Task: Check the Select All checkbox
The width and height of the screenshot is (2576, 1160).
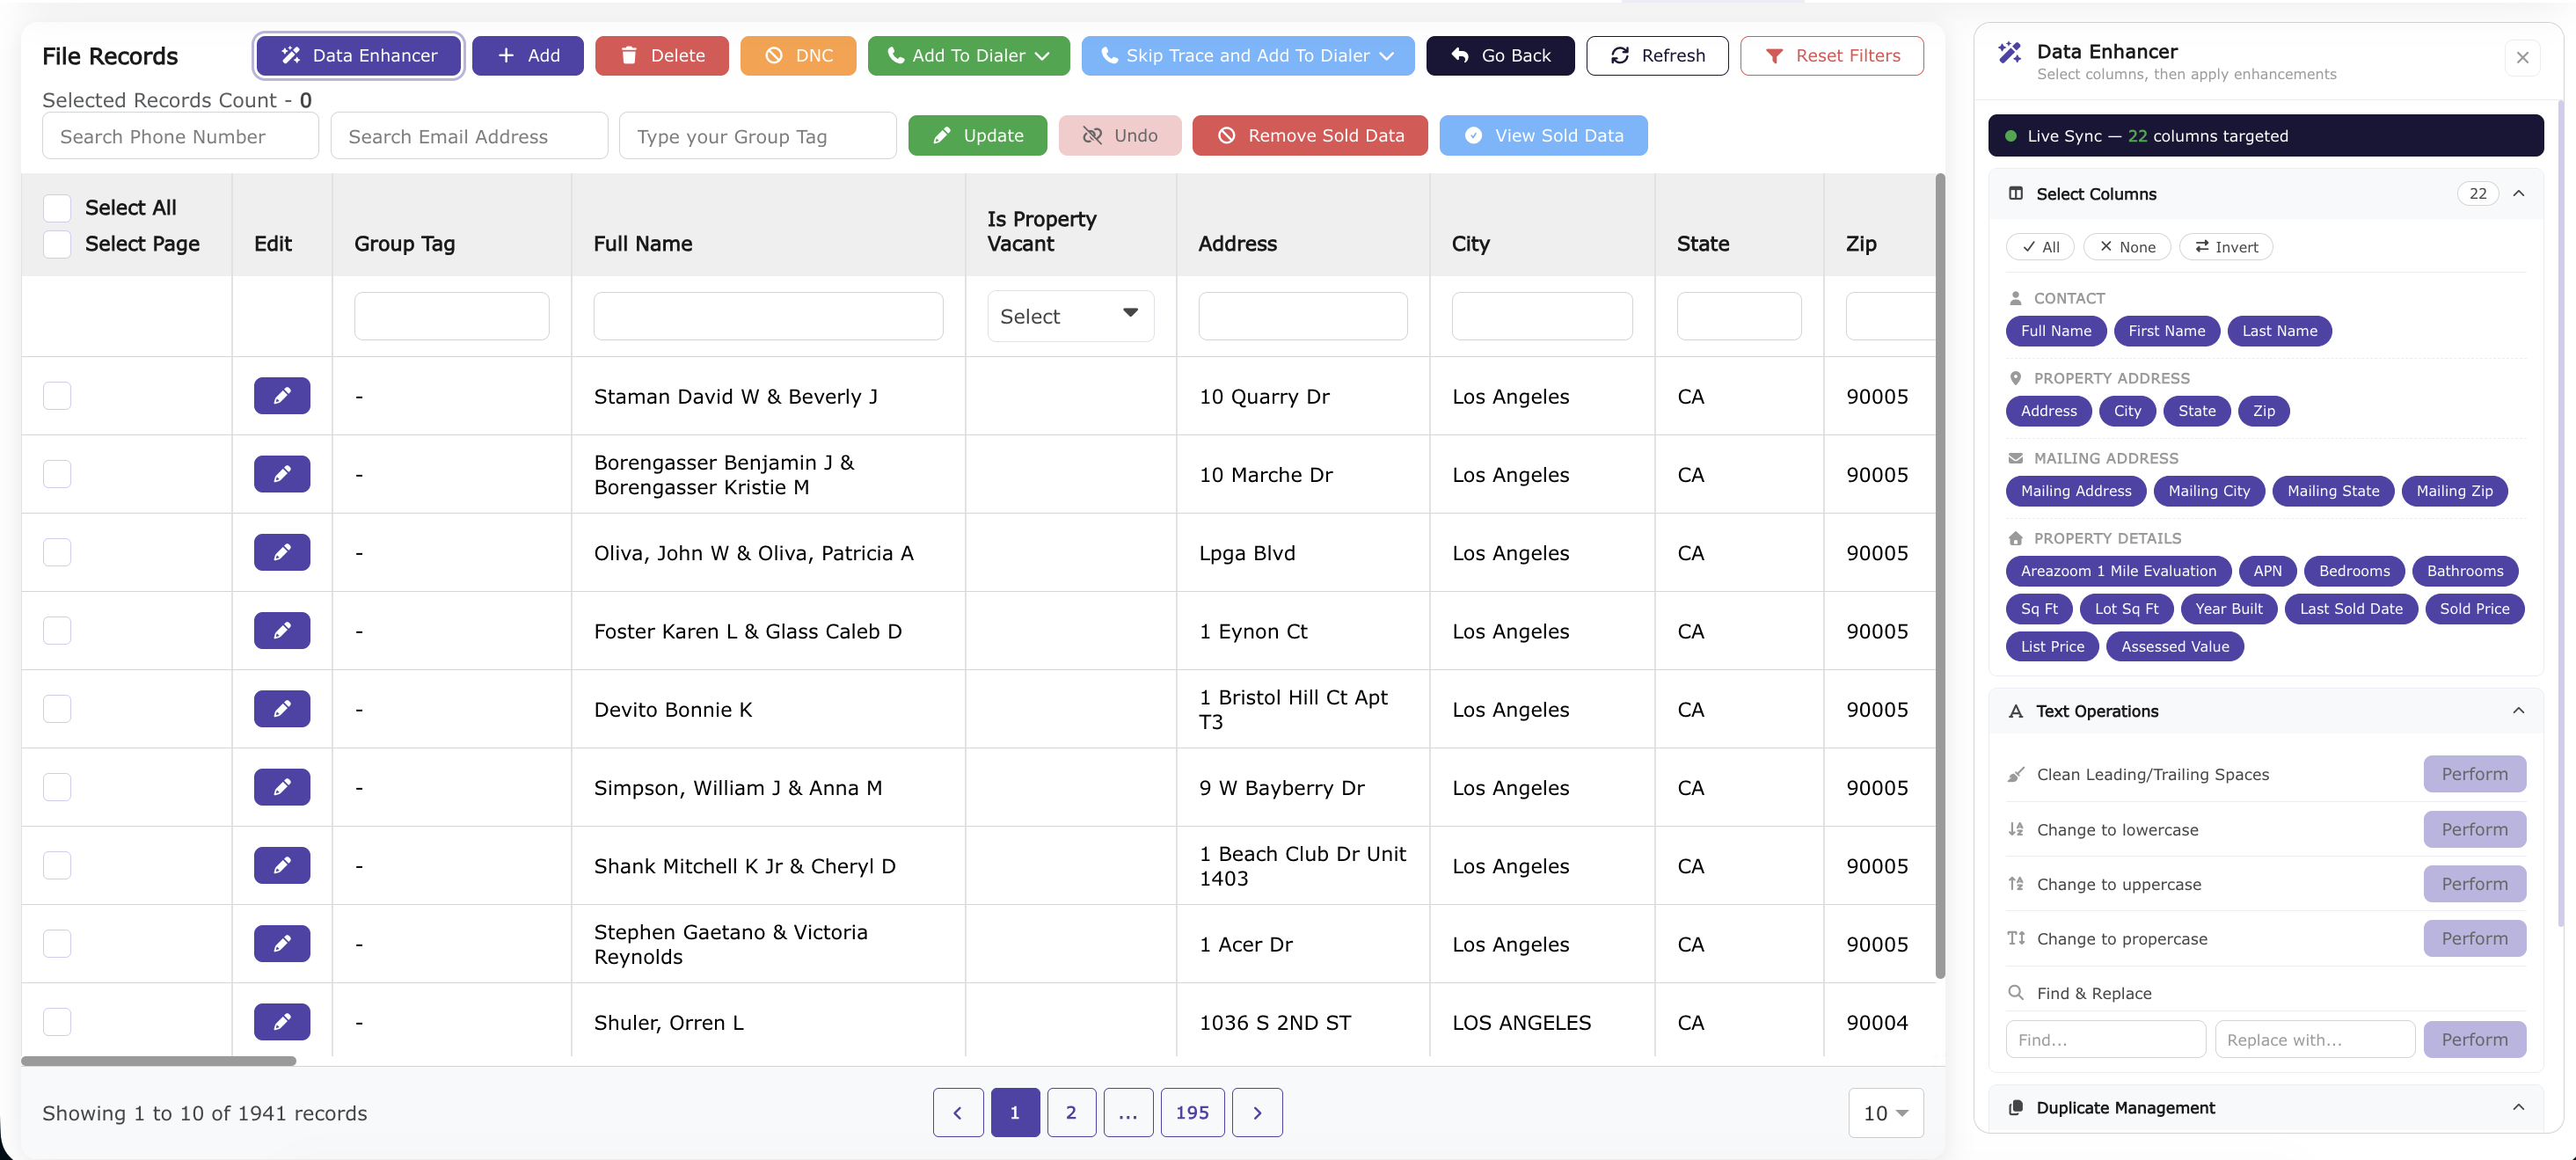Action: click(57, 207)
